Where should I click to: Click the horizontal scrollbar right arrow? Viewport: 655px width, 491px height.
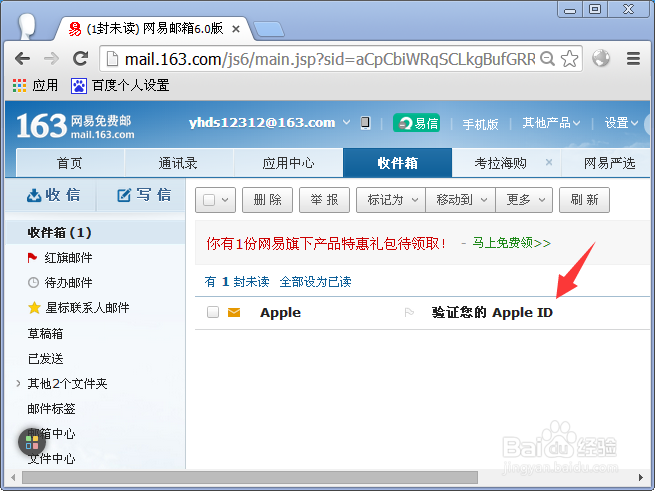641,477
